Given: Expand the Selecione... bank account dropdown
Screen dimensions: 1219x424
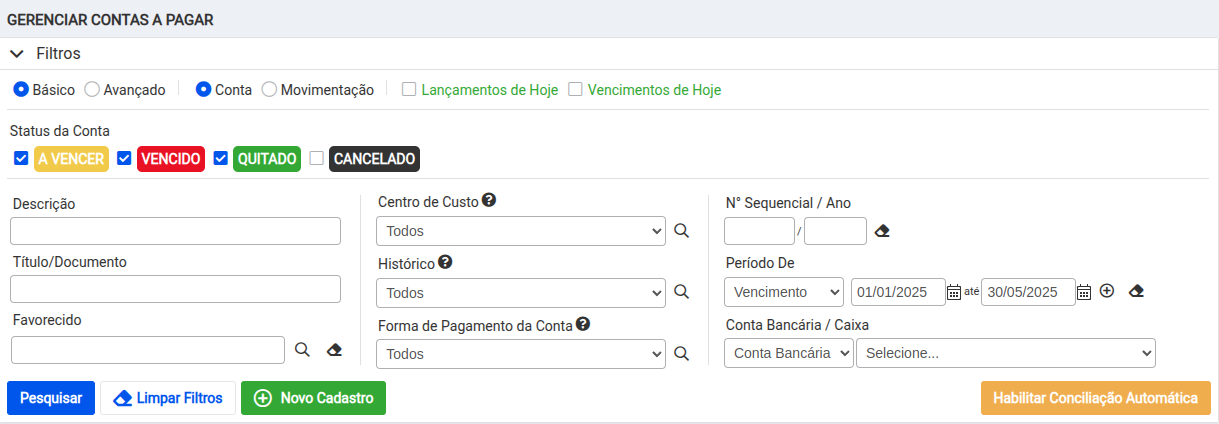Looking at the screenshot, I should pyautogui.click(x=1006, y=353).
